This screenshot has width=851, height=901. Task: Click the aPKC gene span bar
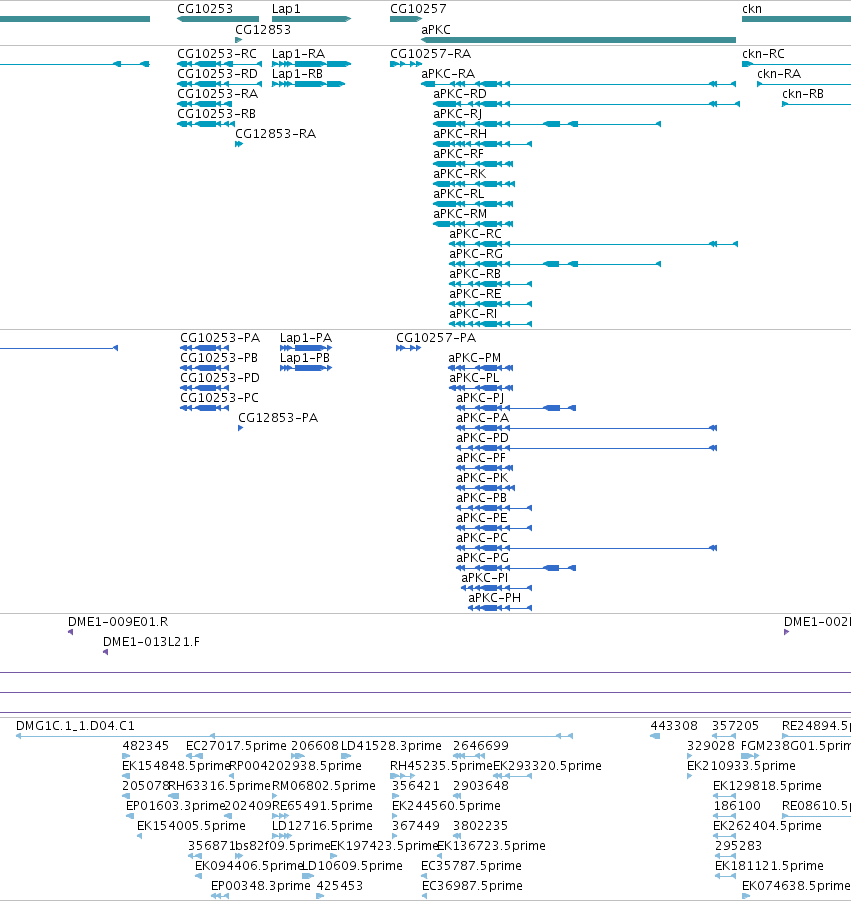pyautogui.click(x=578, y=40)
